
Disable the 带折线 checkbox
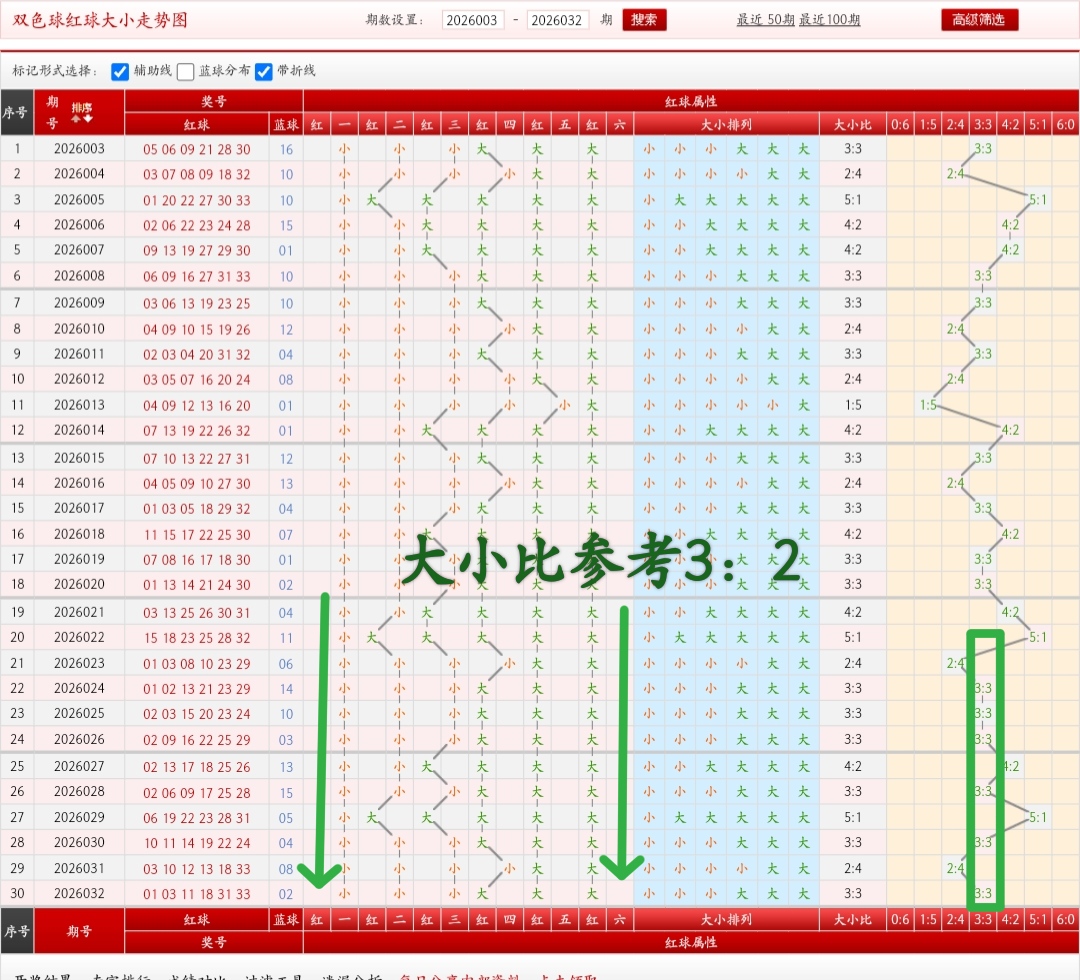(263, 71)
